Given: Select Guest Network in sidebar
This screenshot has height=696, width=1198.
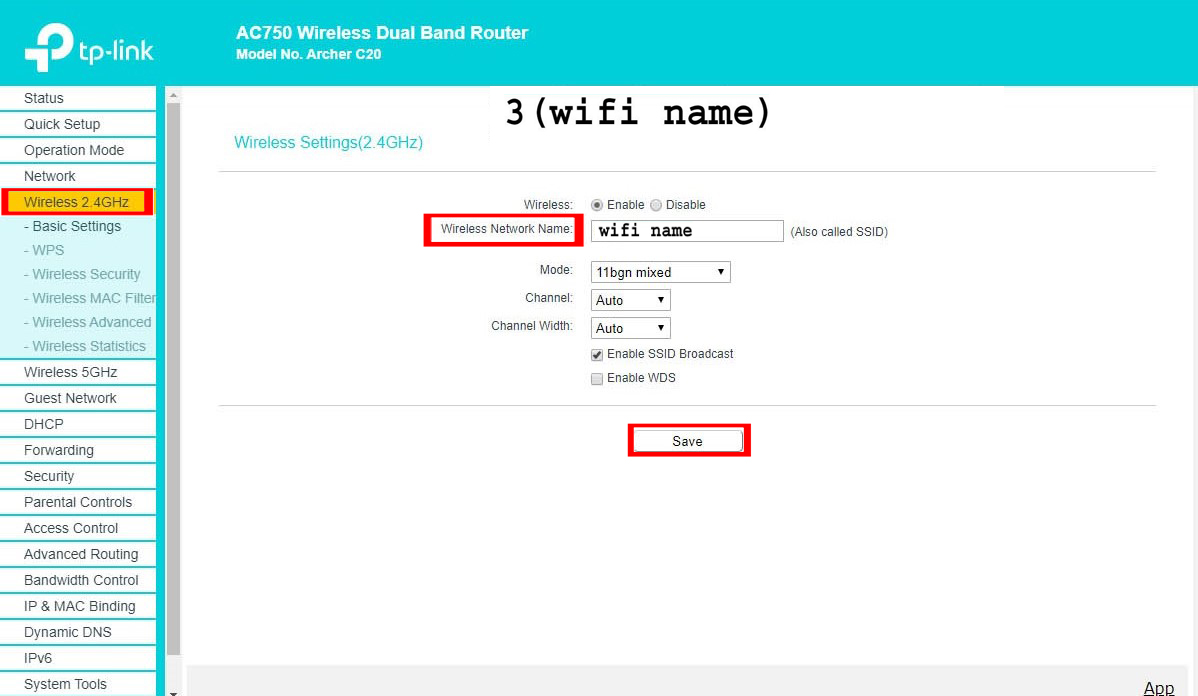Looking at the screenshot, I should pos(71,398).
